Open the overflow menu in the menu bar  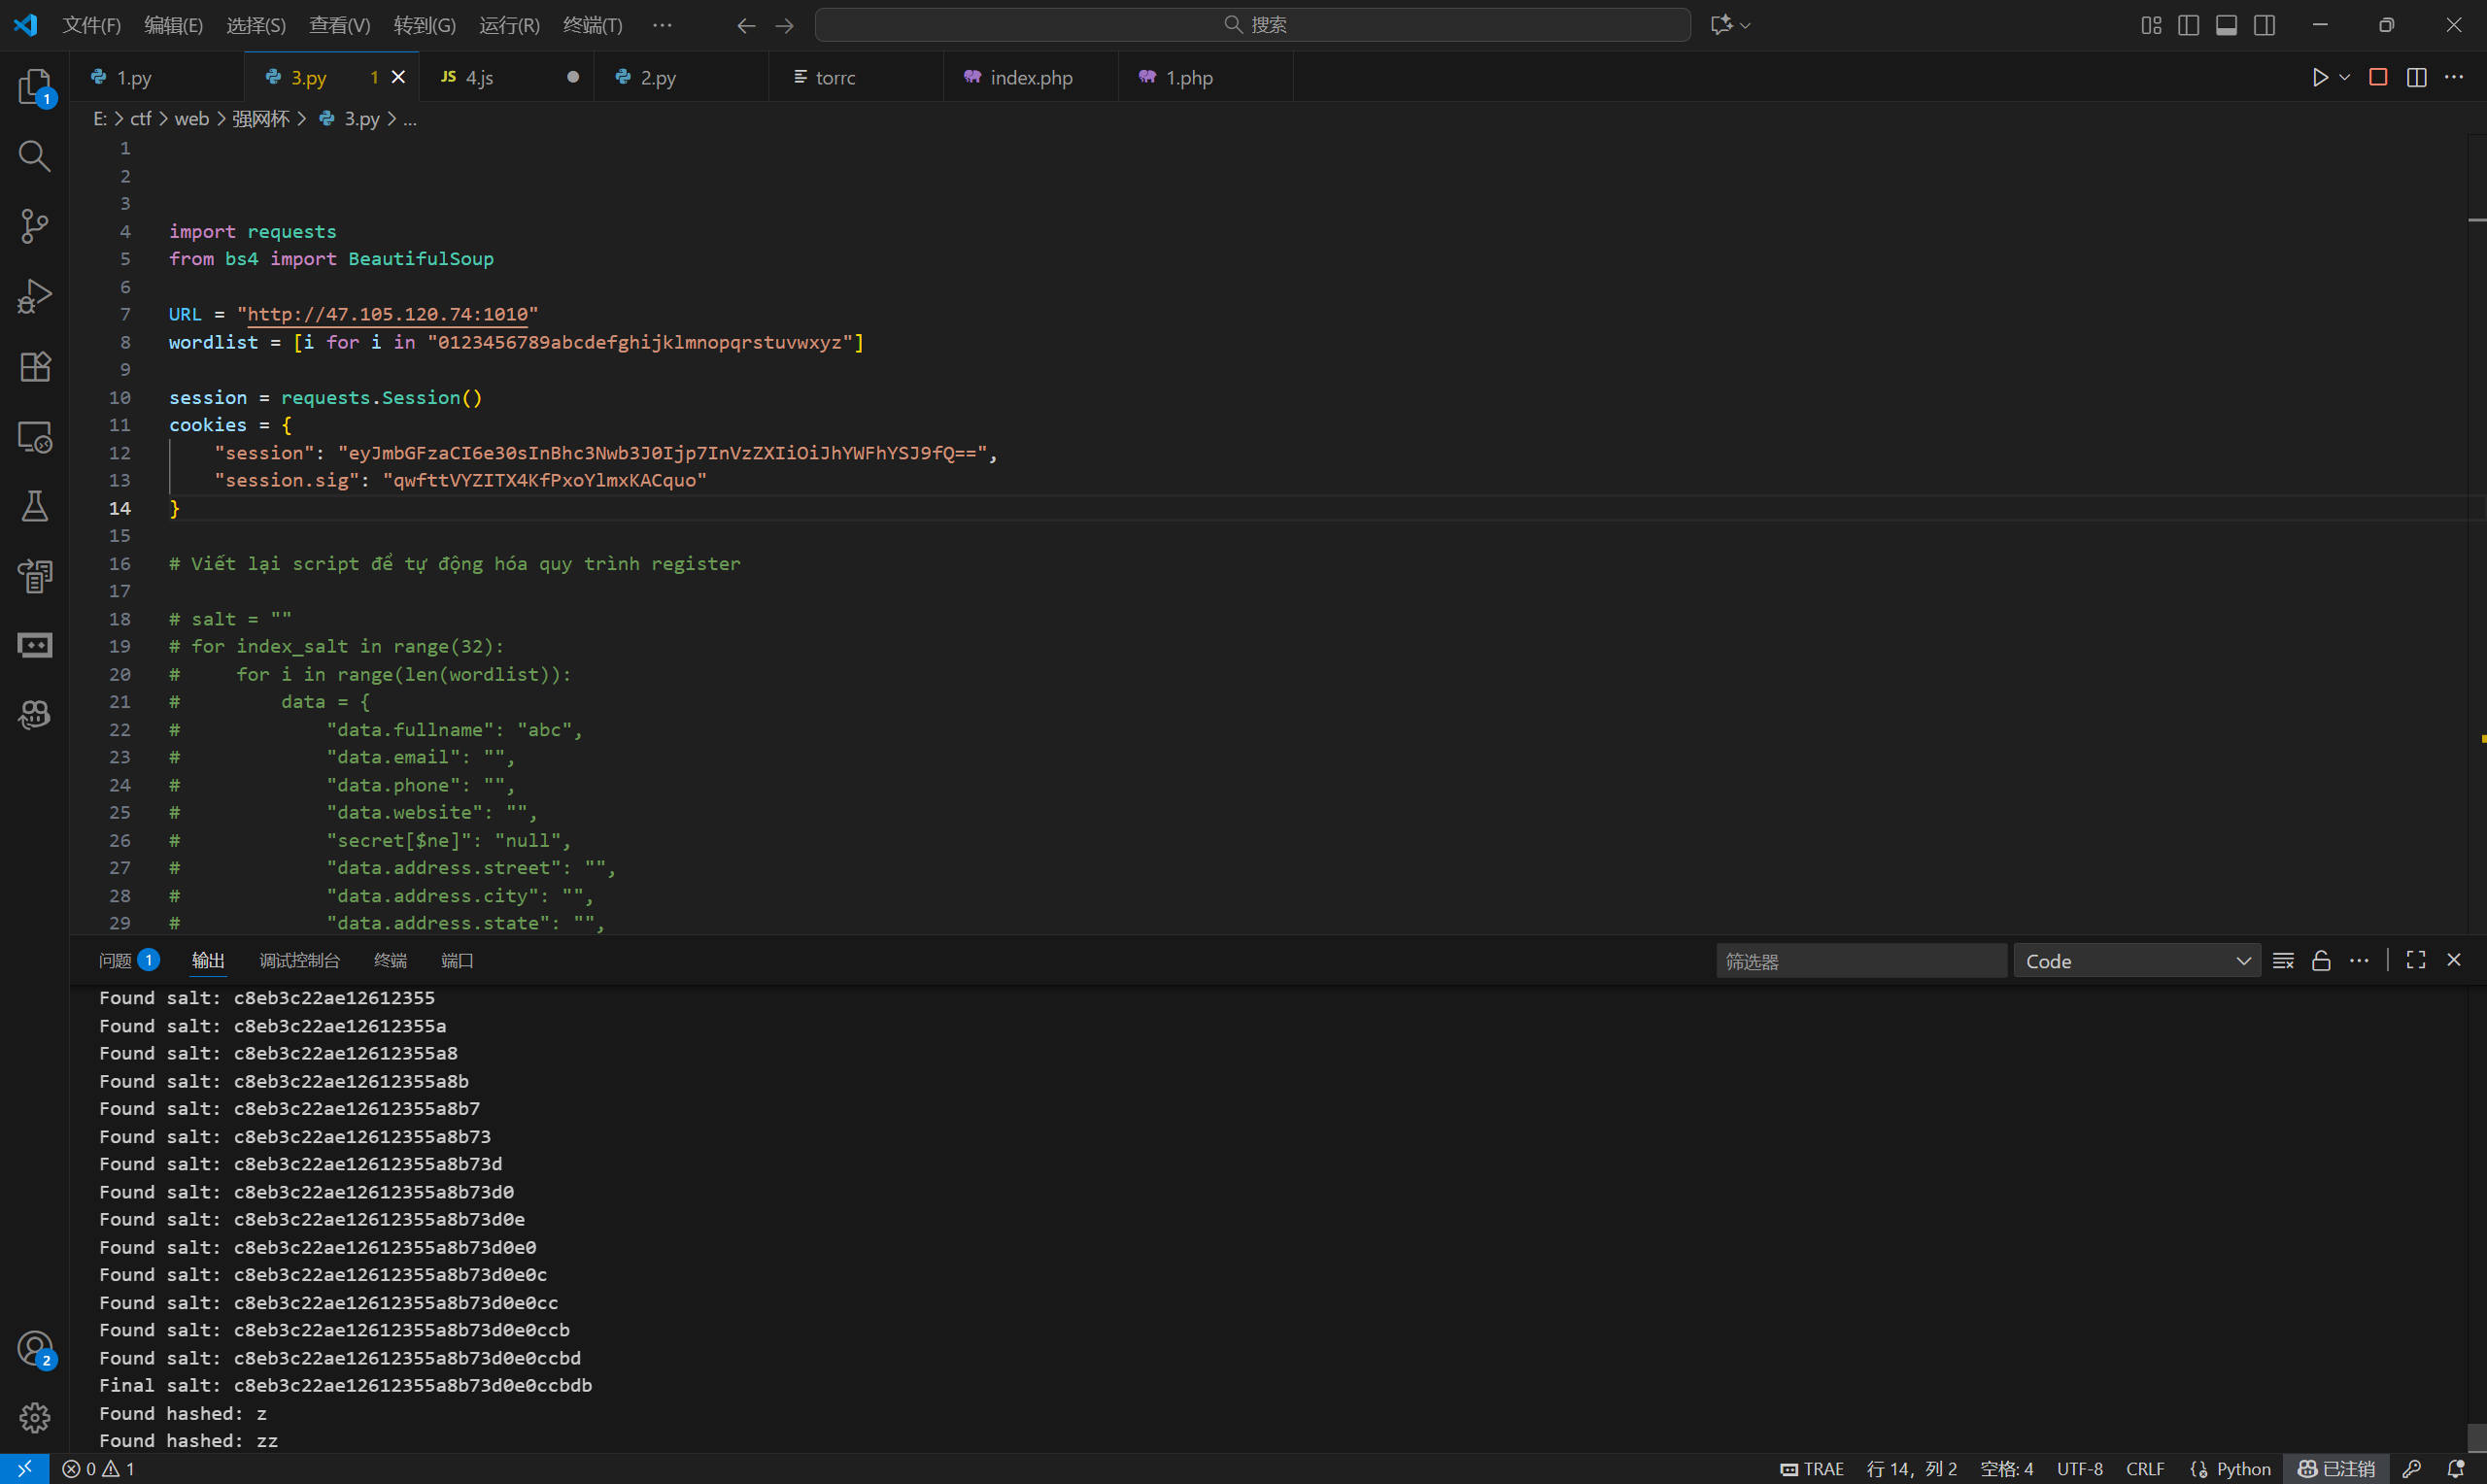tap(661, 25)
